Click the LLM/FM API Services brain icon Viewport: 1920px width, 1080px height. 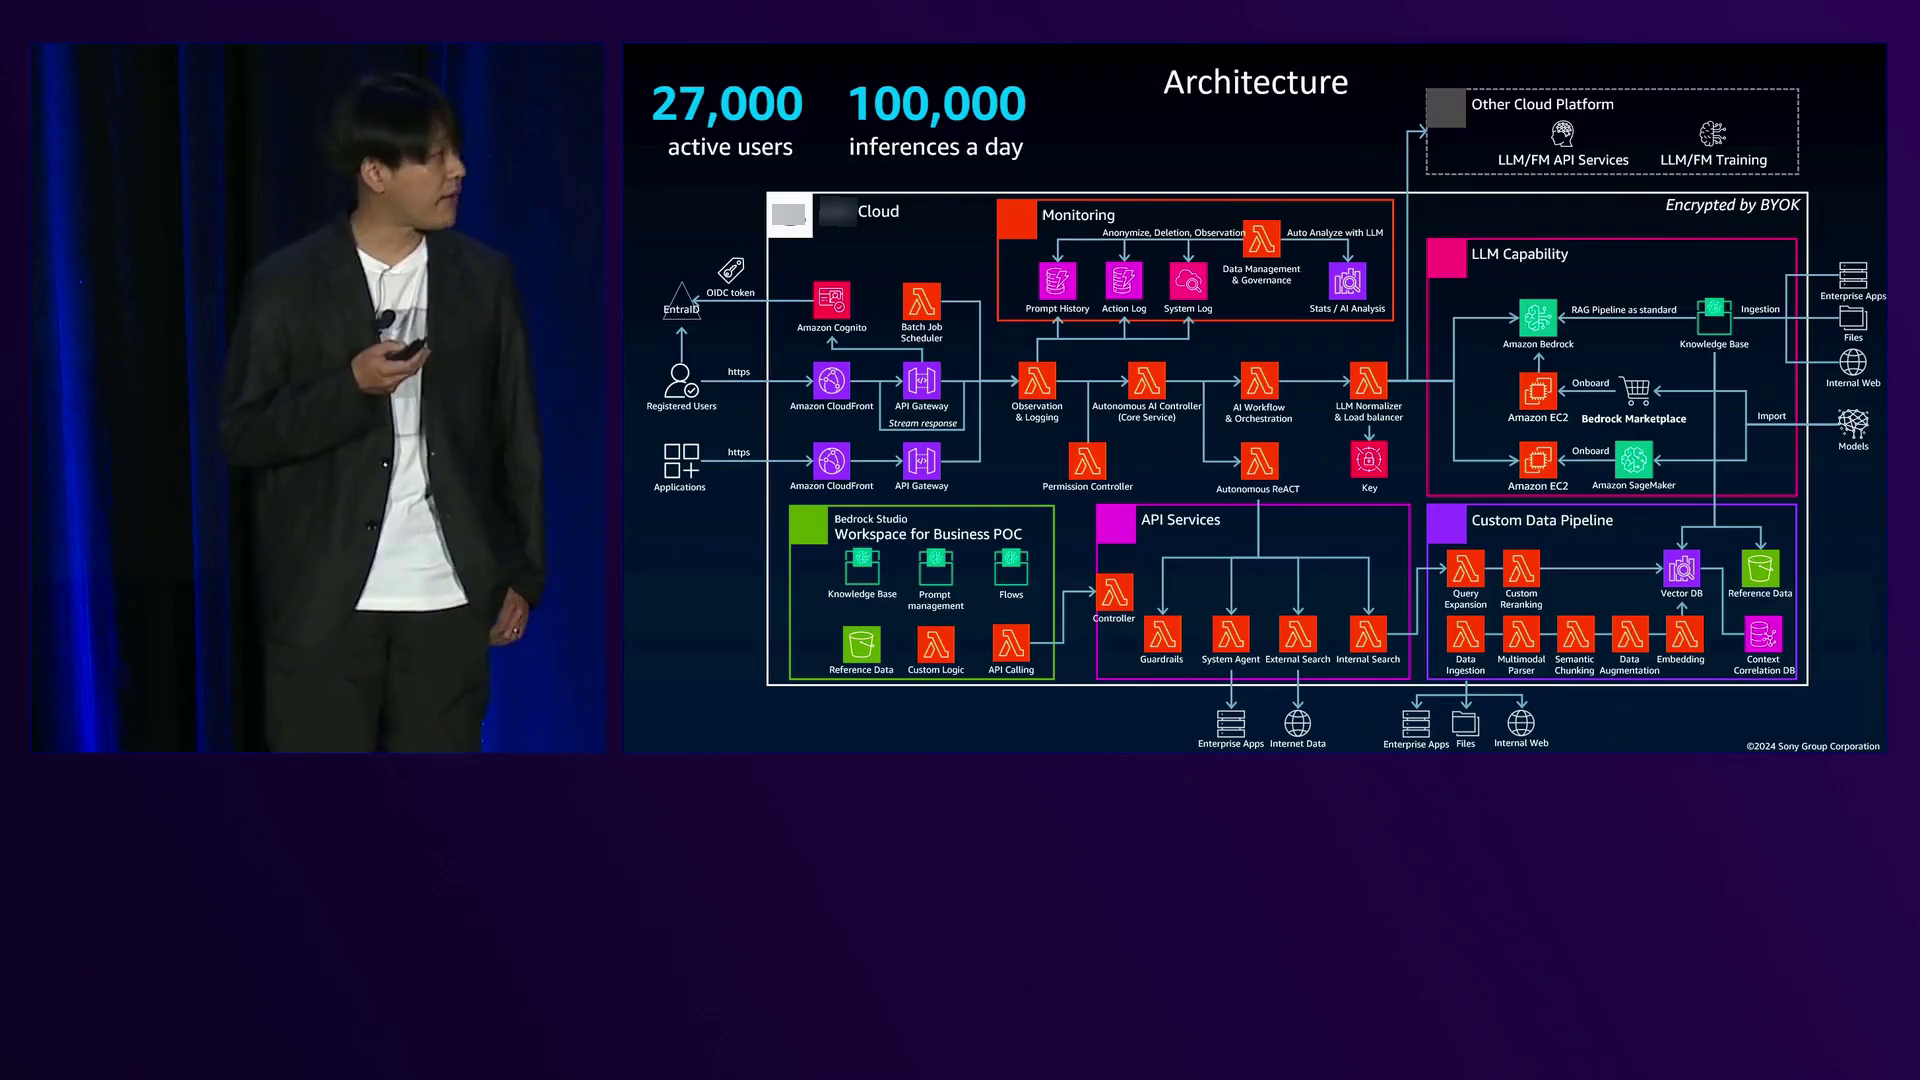(x=1562, y=133)
